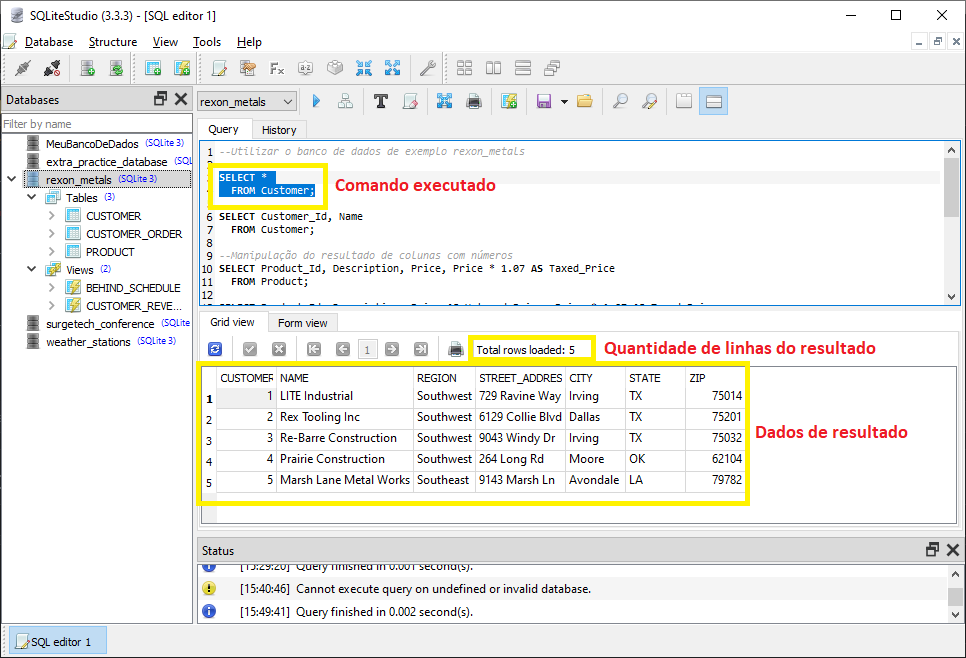The width and height of the screenshot is (966, 658).
Task: Create view from query icon
Action: pyautogui.click(x=509, y=101)
